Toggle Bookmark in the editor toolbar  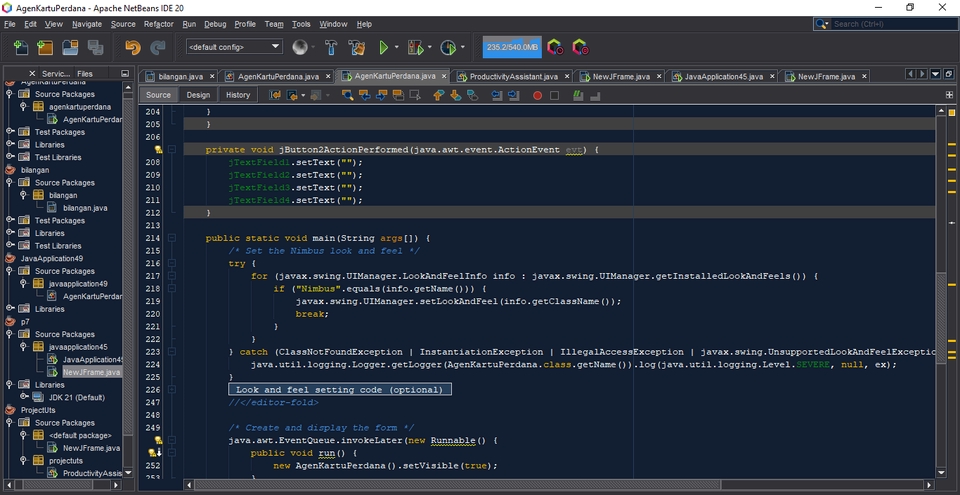click(472, 95)
